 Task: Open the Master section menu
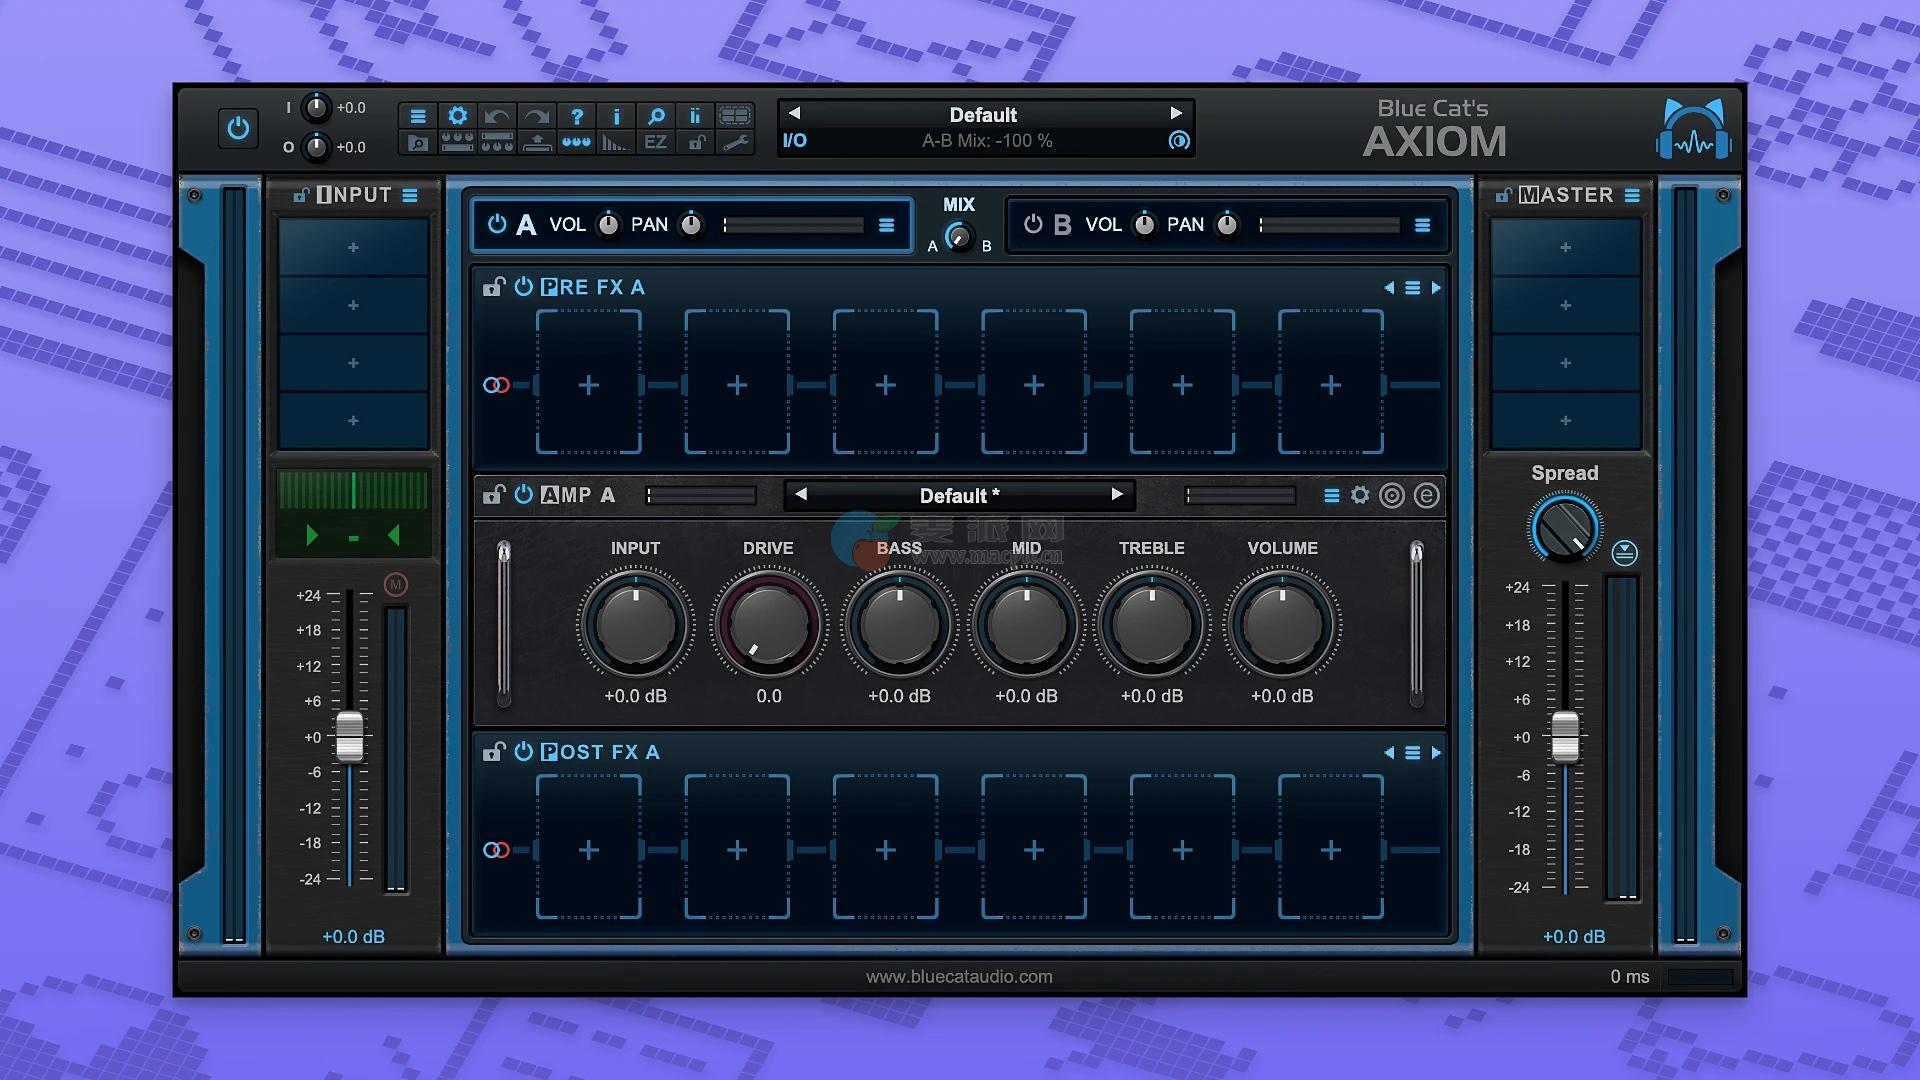click(x=1632, y=195)
